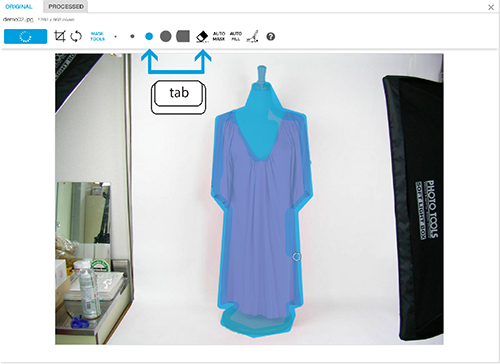This screenshot has width=500, height=364.
Task: Click the Photo Tools softbox in image
Action: click(413, 207)
